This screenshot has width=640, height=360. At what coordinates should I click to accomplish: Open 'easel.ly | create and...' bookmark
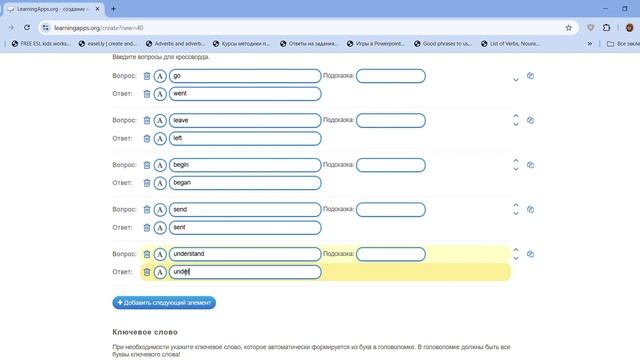[107, 43]
